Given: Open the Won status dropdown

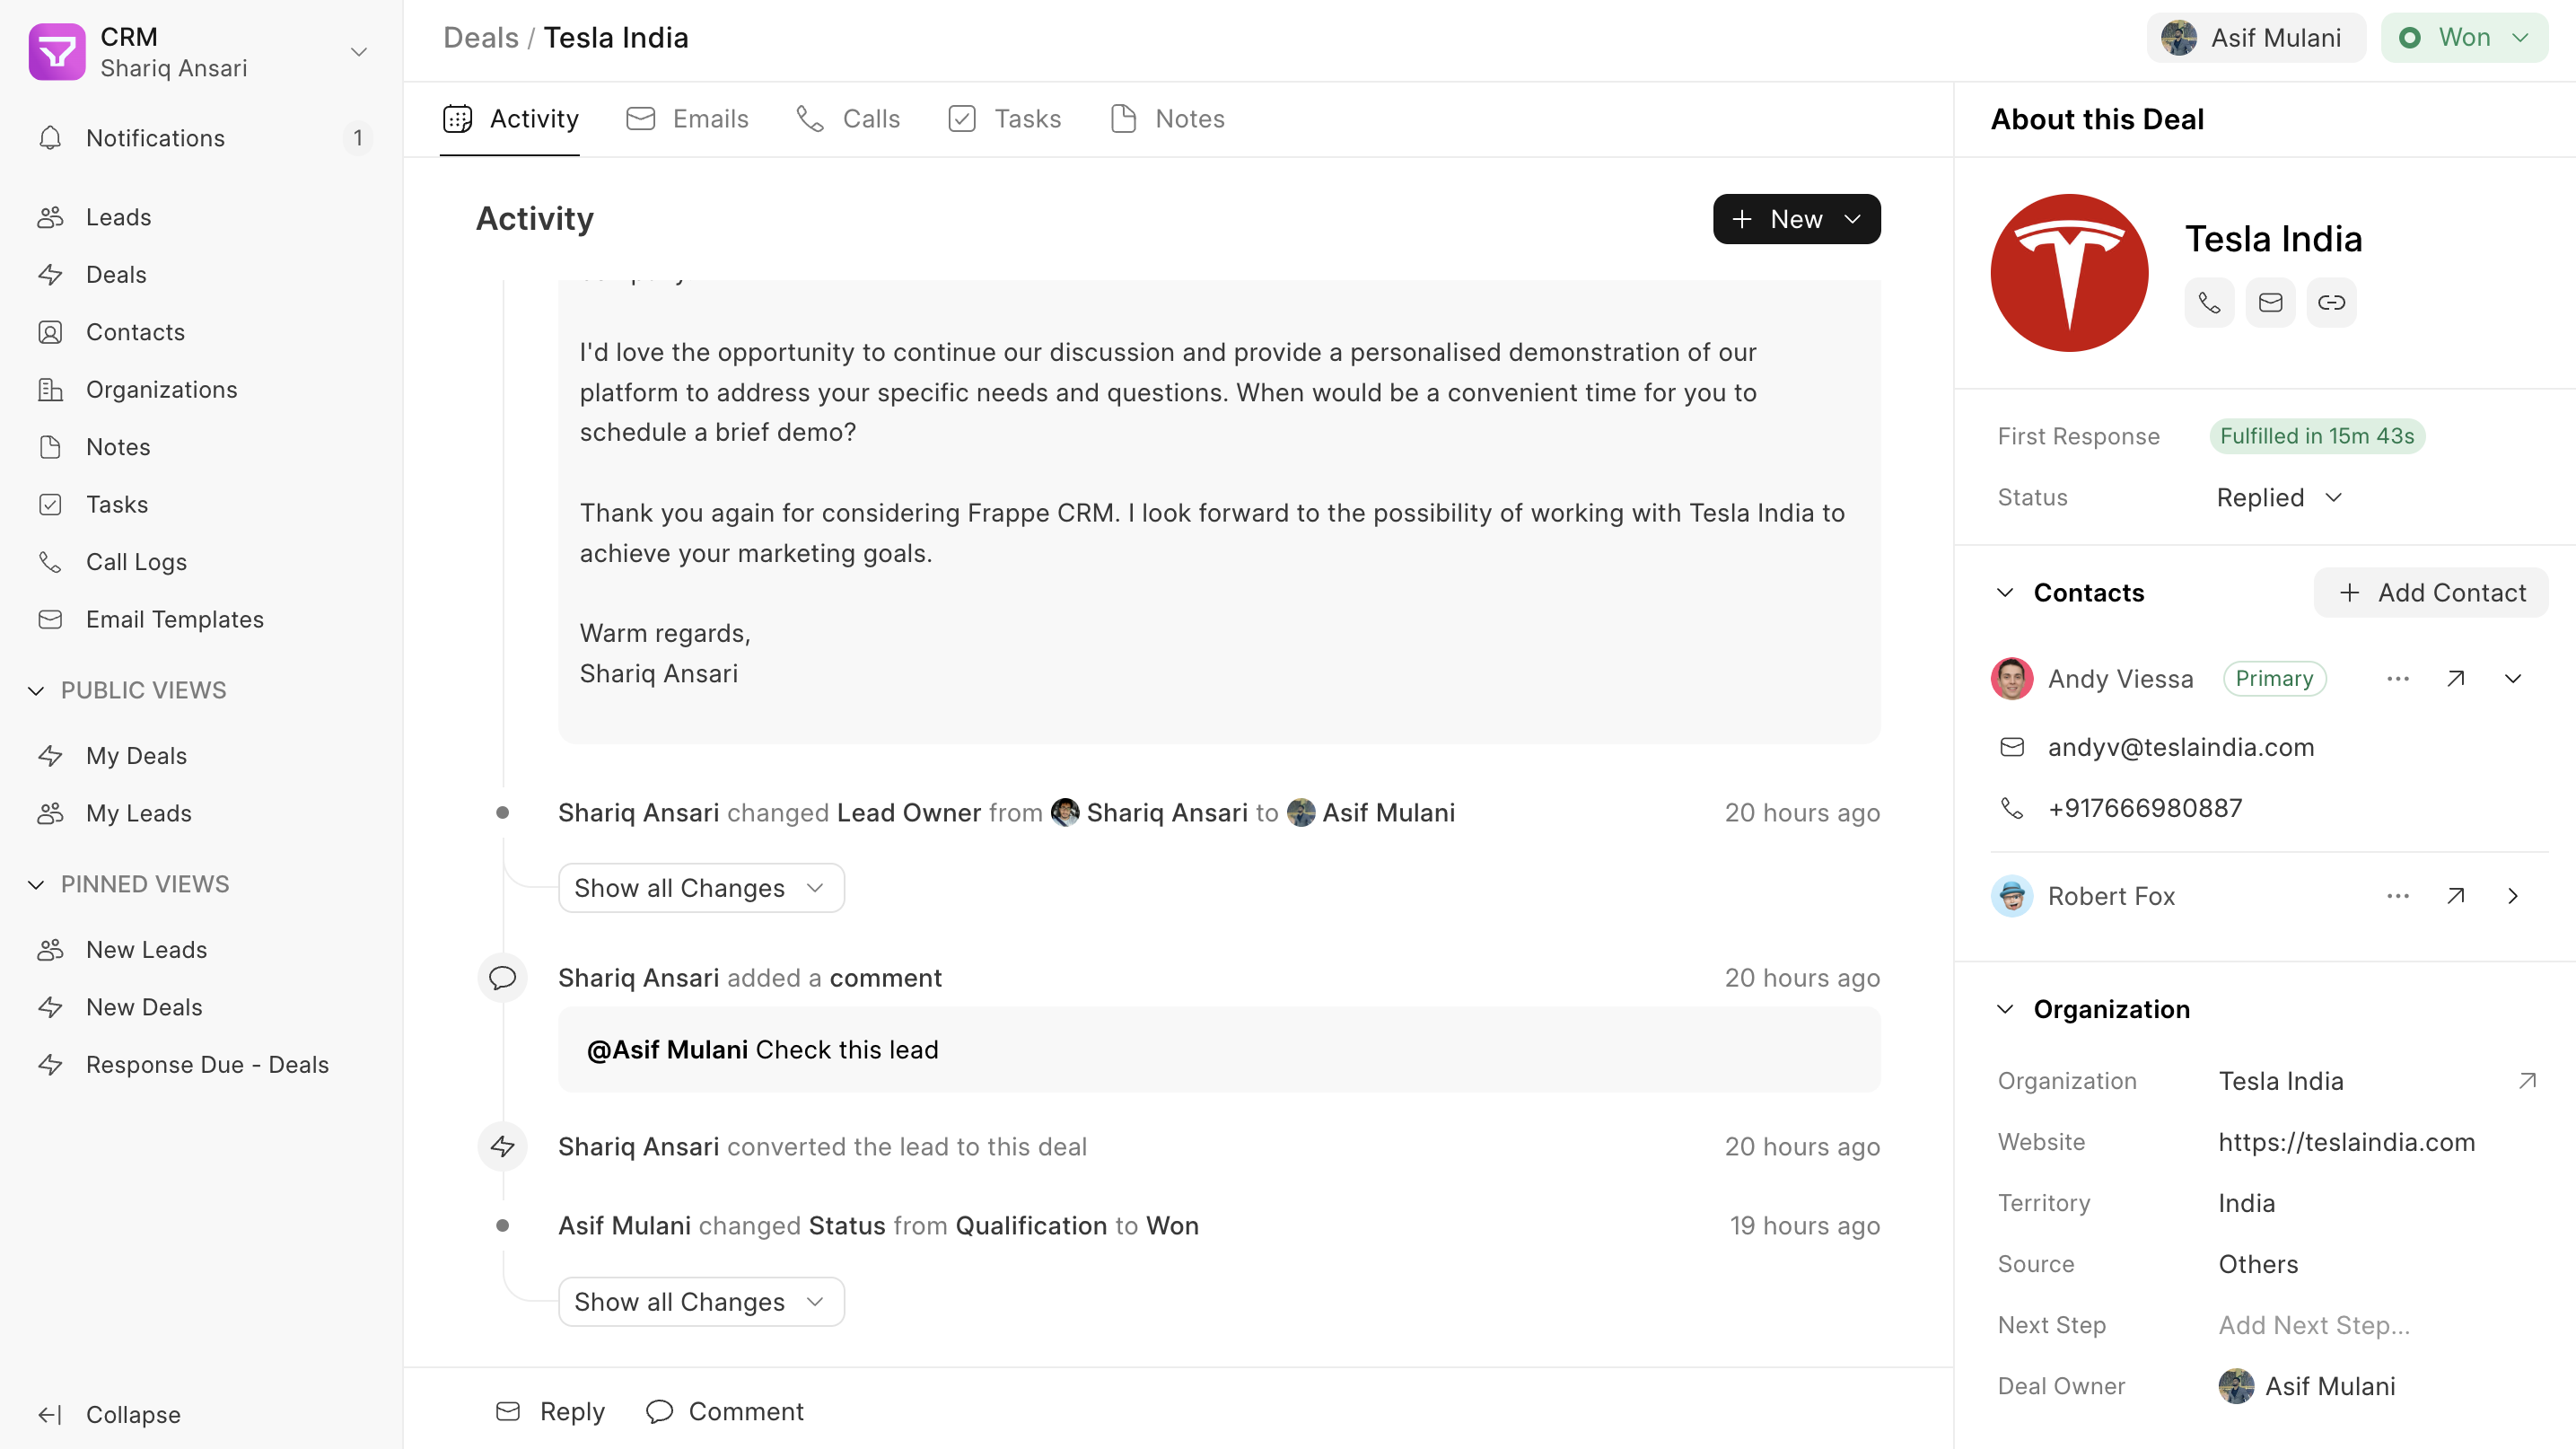Looking at the screenshot, I should coord(2464,38).
